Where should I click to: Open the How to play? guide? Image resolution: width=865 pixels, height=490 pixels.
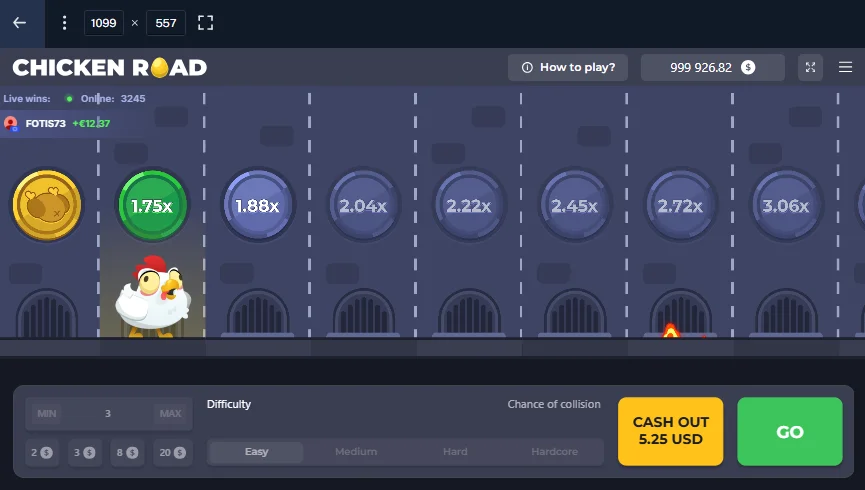point(568,67)
